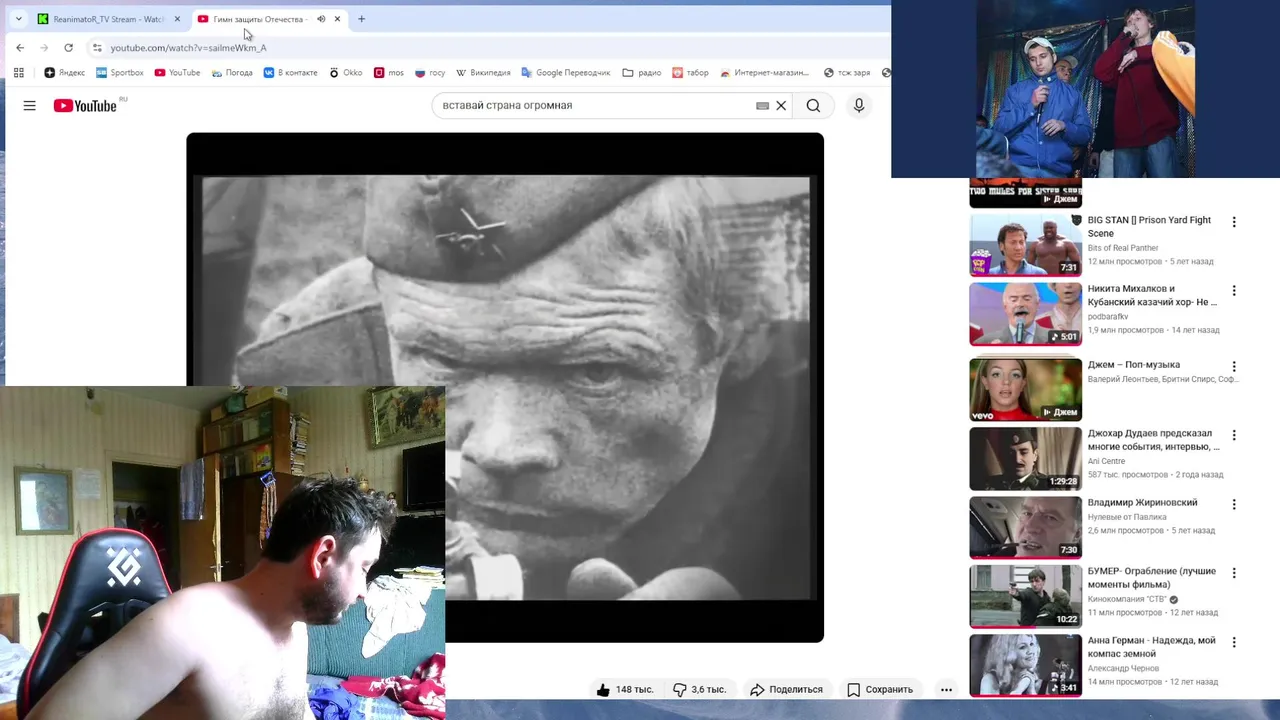The height and width of the screenshot is (720, 1280).
Task: Open the табор bookmark
Action: tap(690, 73)
